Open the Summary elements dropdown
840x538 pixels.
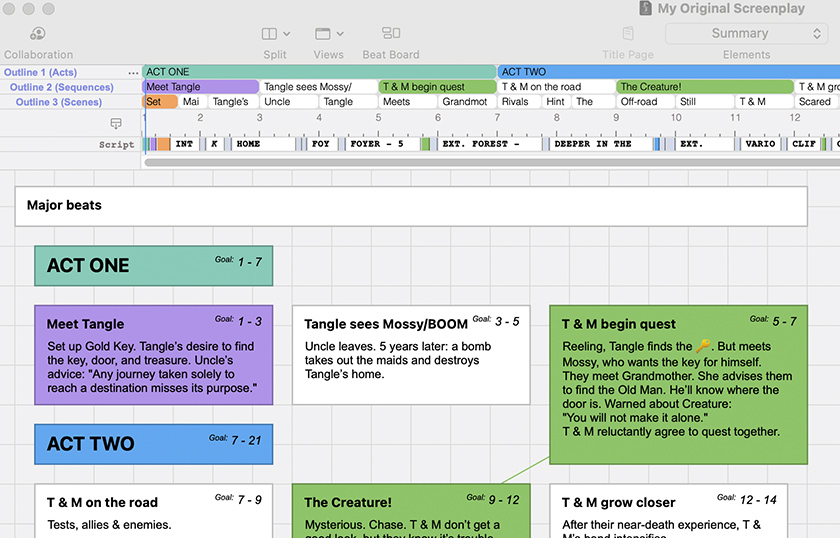[x=746, y=34]
